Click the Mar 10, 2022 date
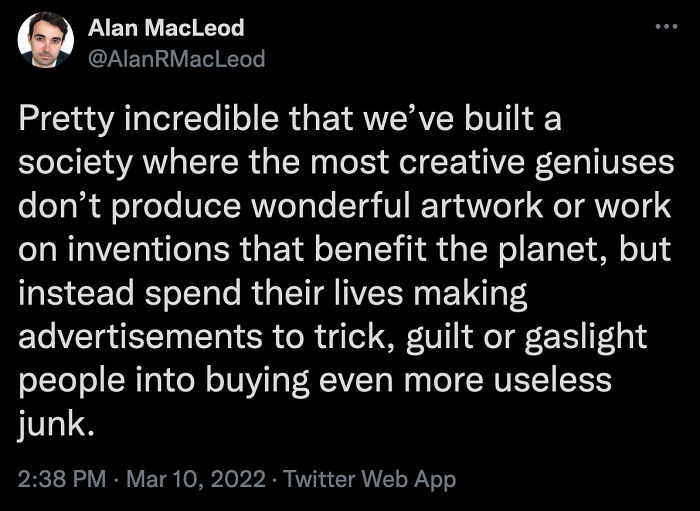Screen dimensions: 700x511 [x=196, y=479]
